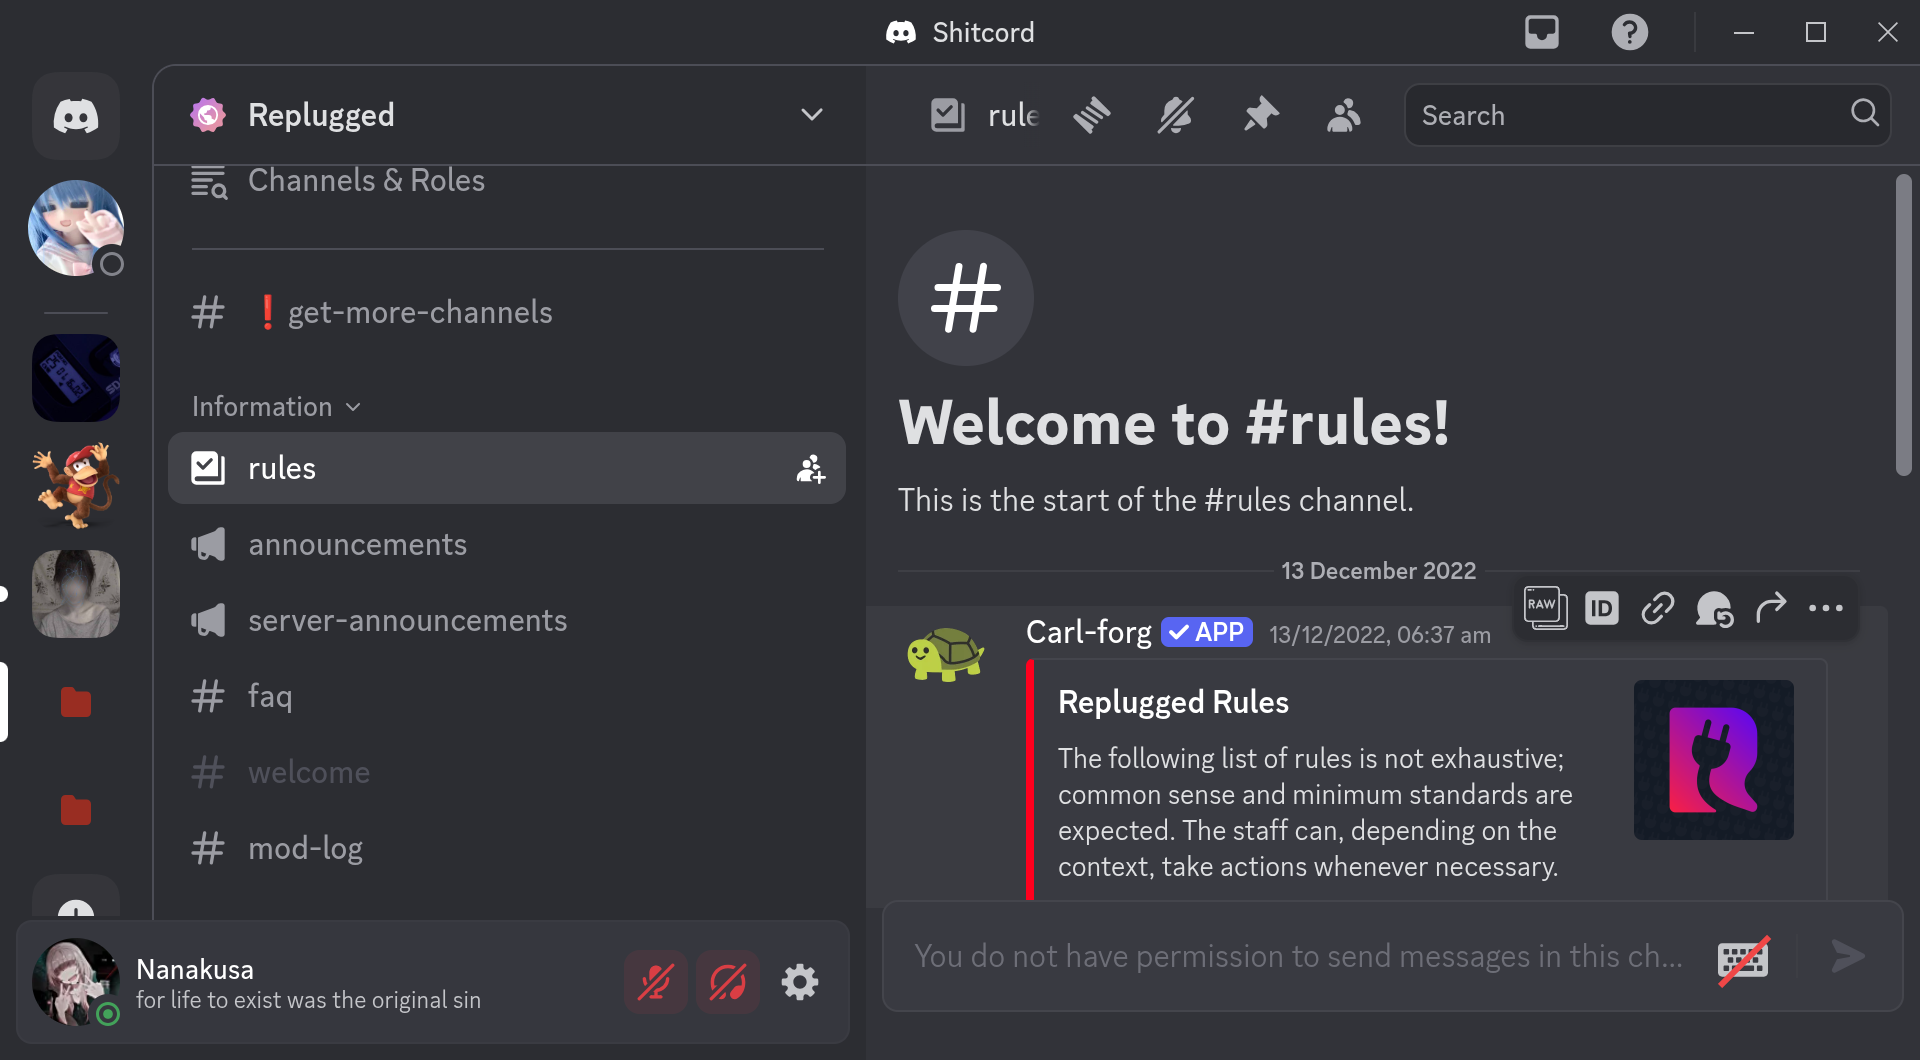Open the Diddy Kong monkey server
The image size is (1920, 1060).
76,486
